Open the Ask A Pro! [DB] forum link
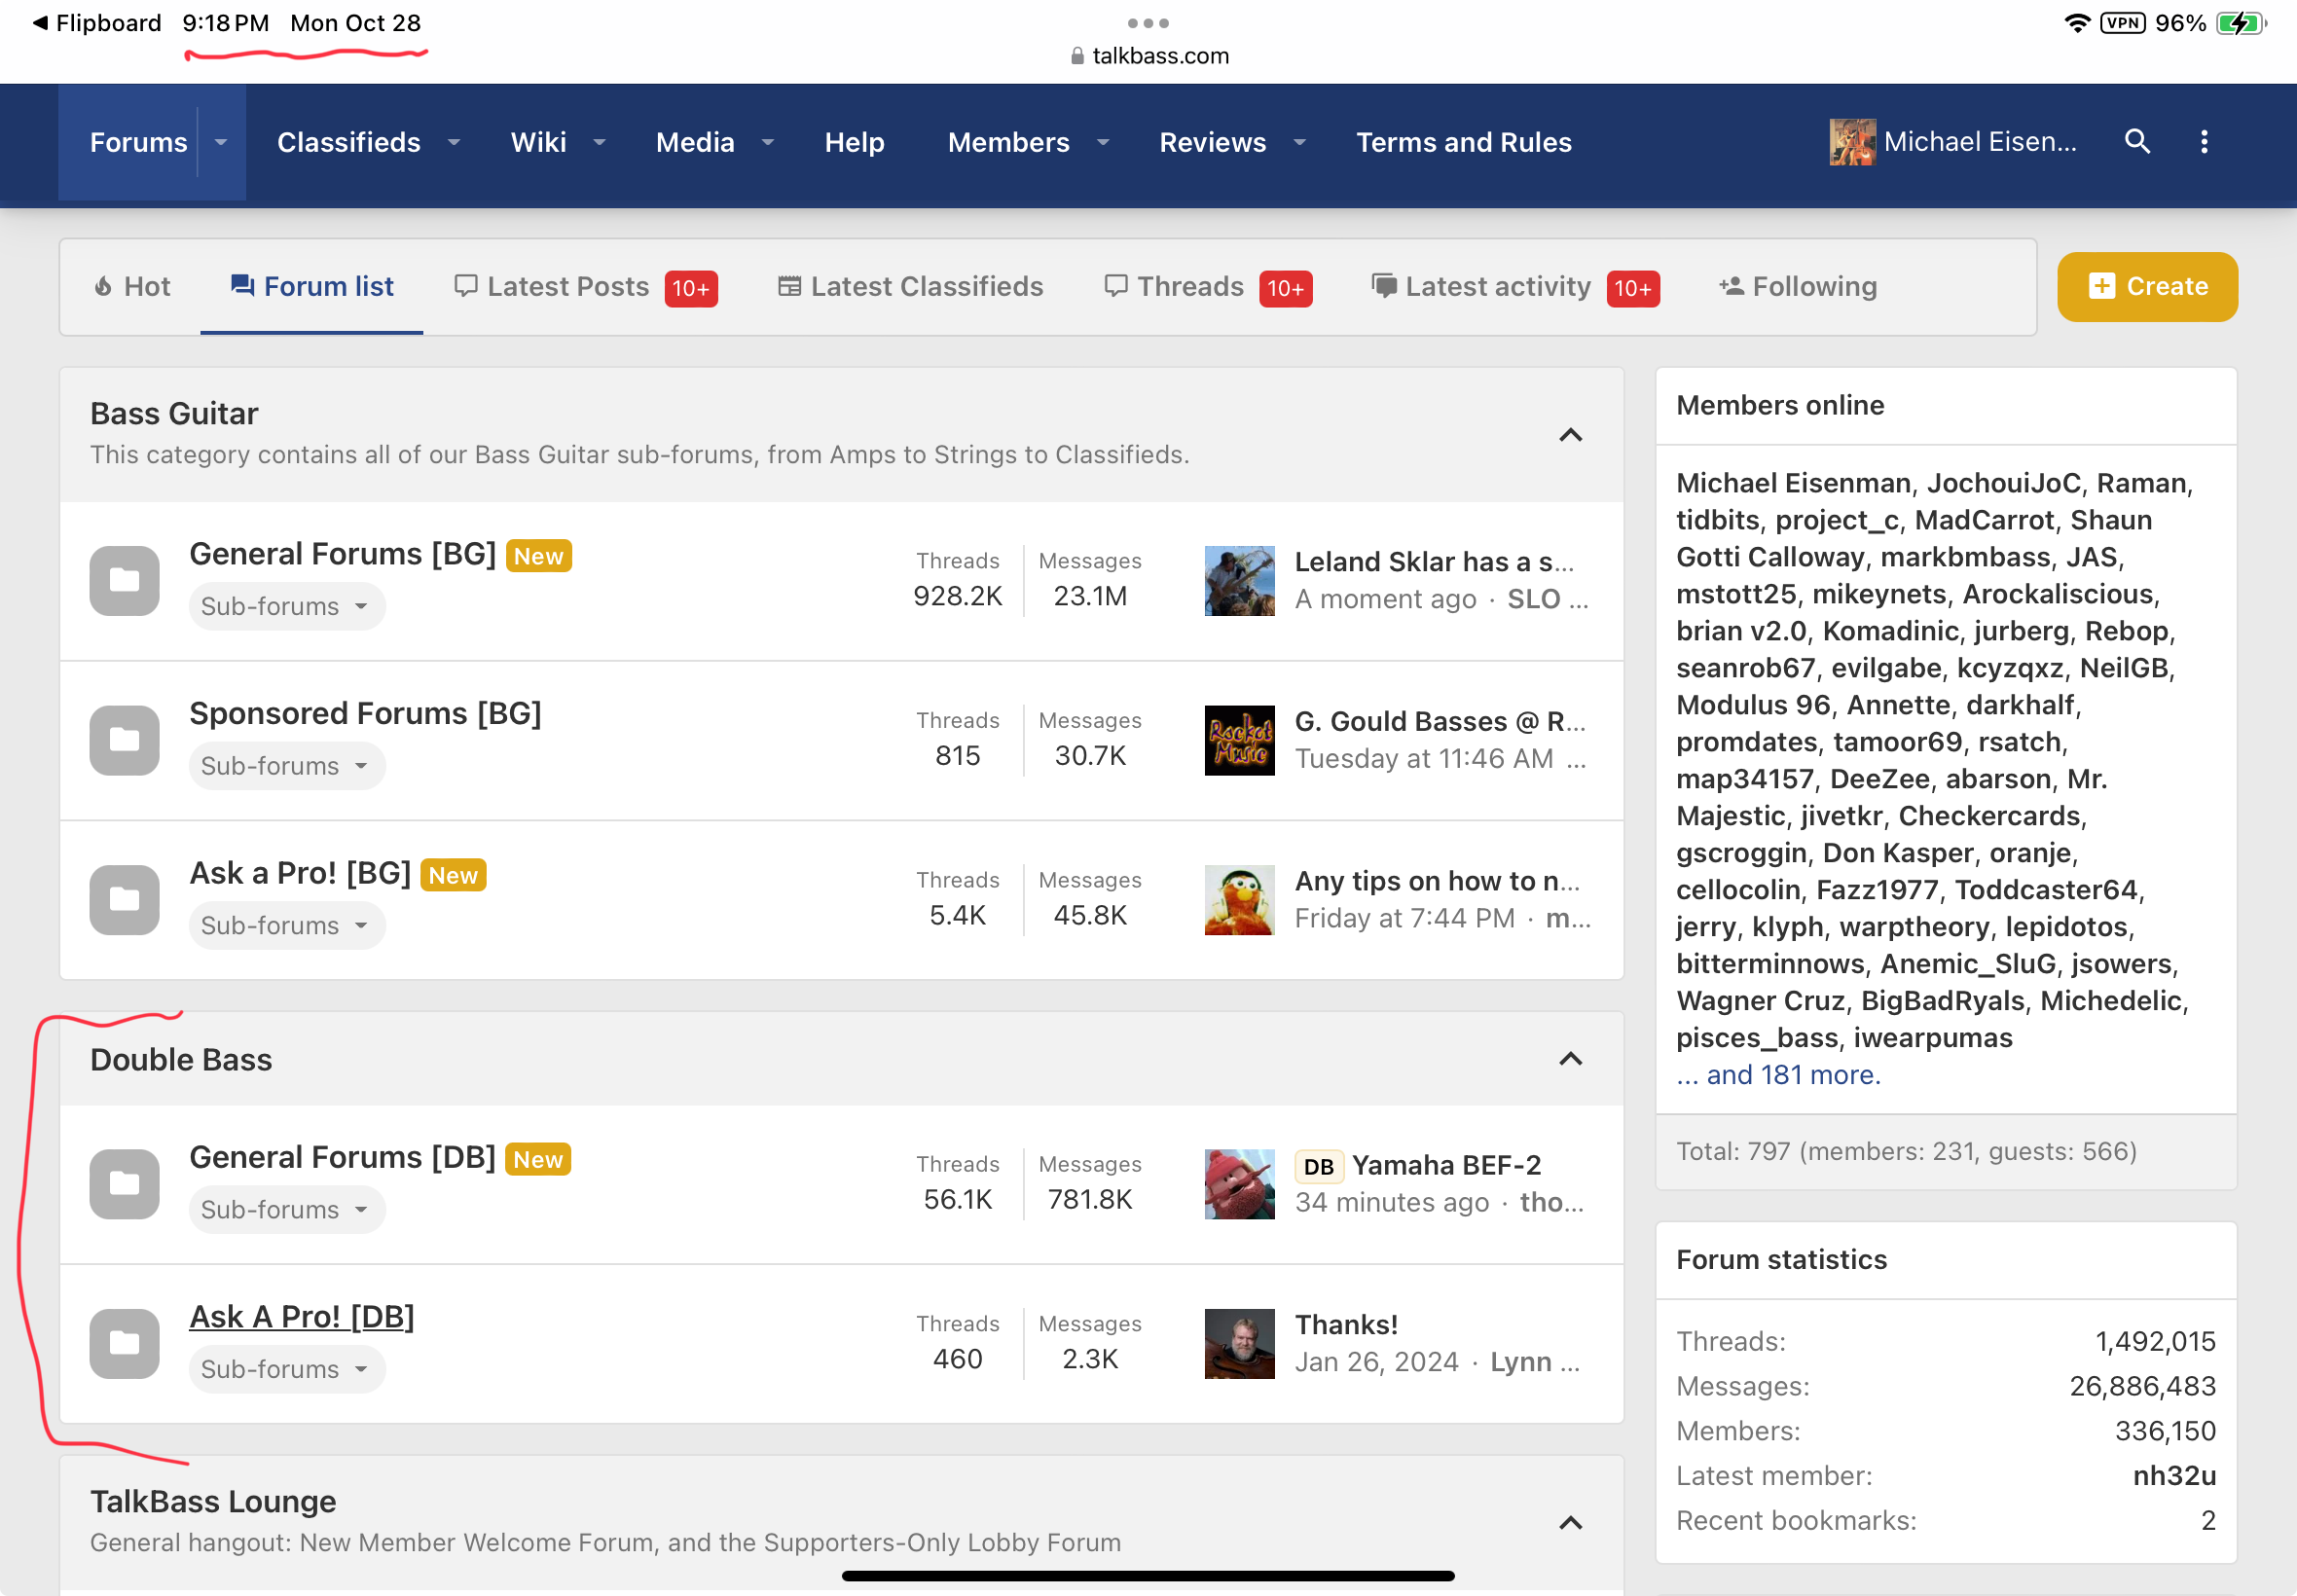 click(302, 1317)
